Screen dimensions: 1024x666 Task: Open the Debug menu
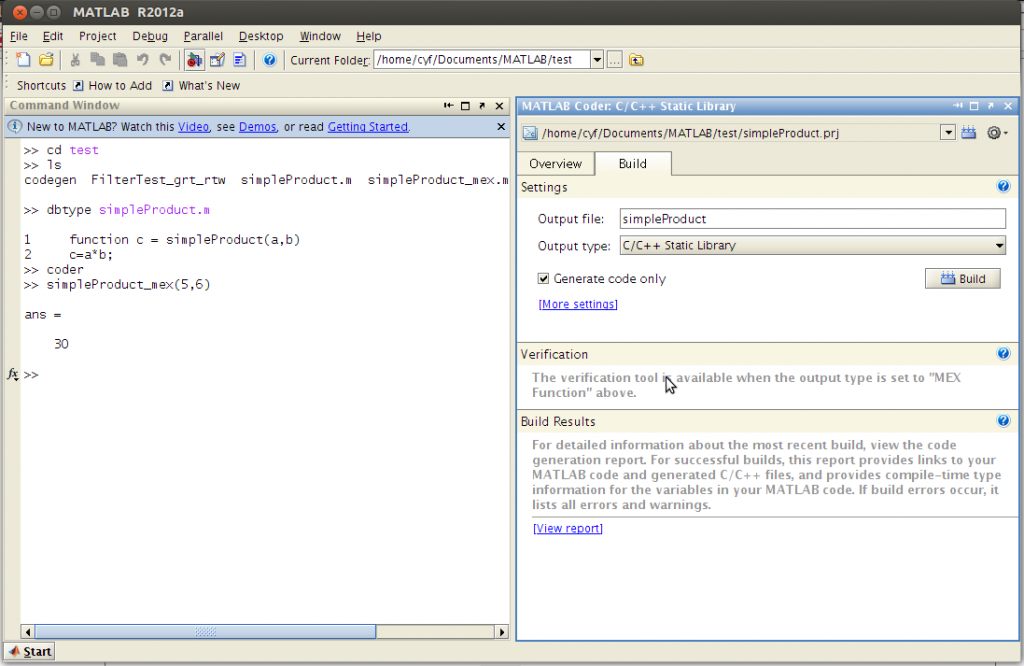(x=150, y=35)
